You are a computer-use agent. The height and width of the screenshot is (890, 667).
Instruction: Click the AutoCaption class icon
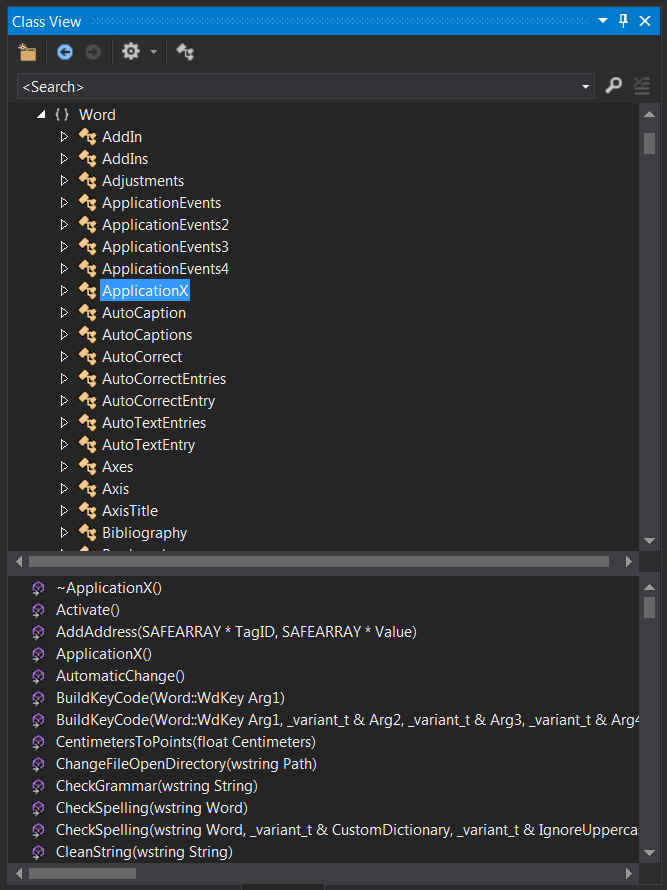coord(87,313)
